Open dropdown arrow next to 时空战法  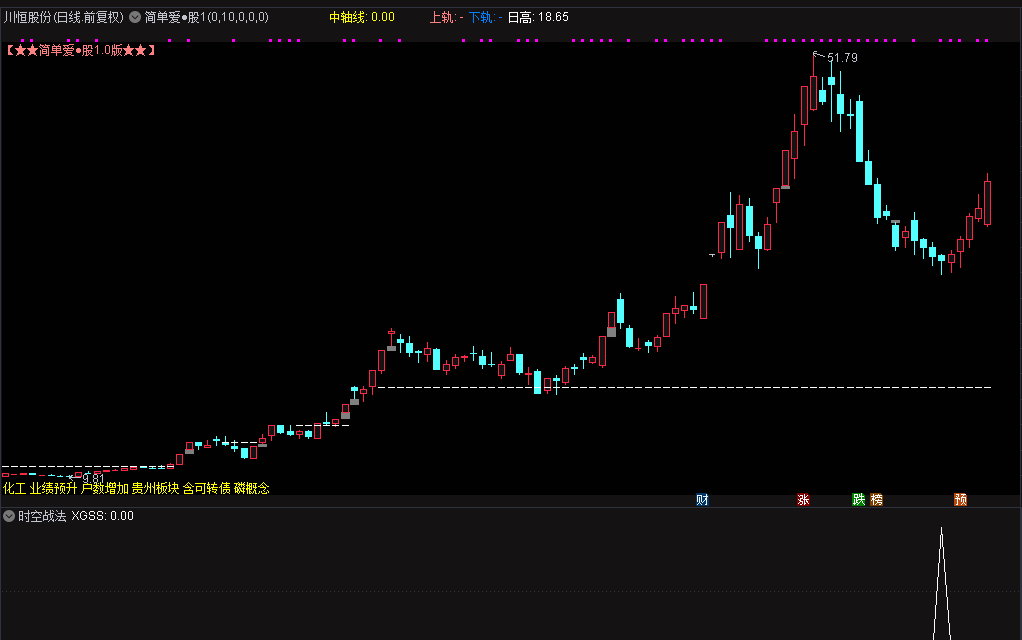pyautogui.click(x=9, y=516)
